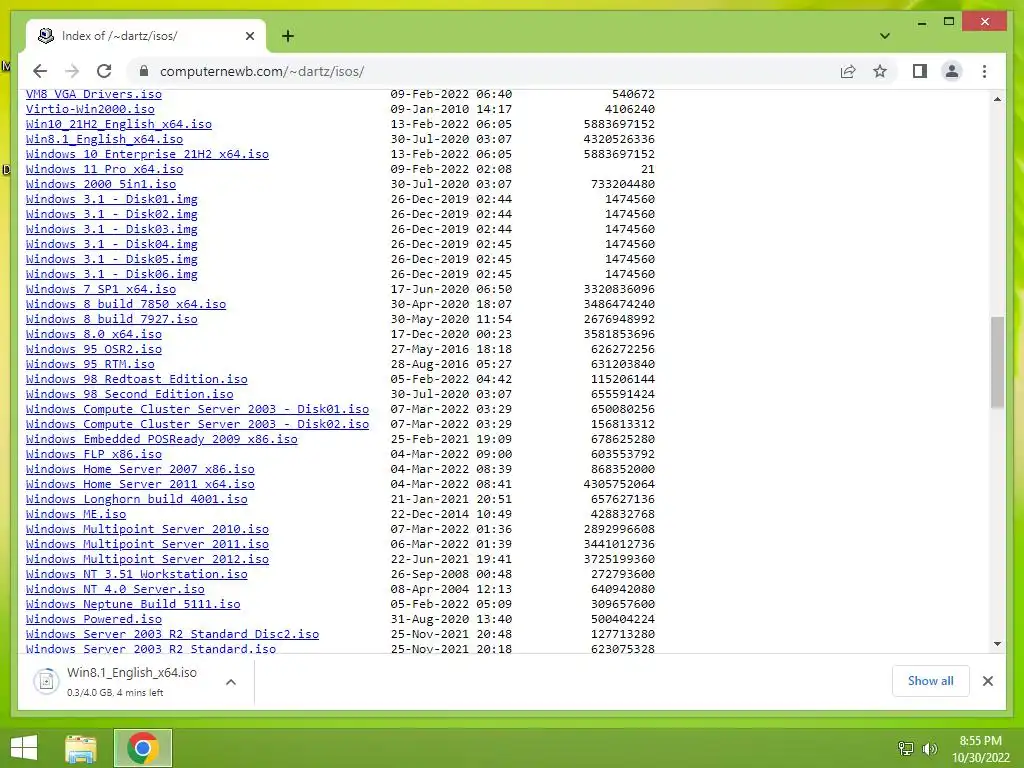Viewport: 1024px width, 768px height.
Task: Click Windows_Home_Server_2011_x64.iso
Action: click(140, 485)
